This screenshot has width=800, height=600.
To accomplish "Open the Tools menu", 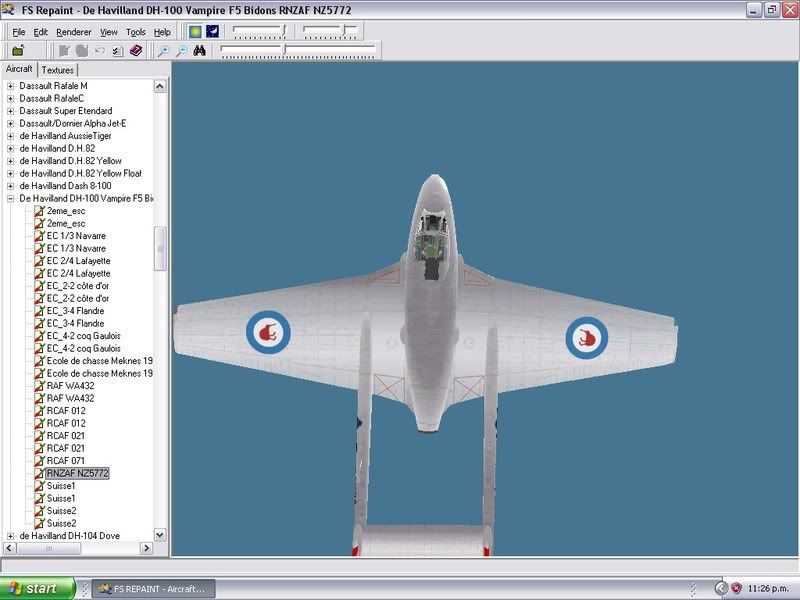I will click(x=136, y=32).
